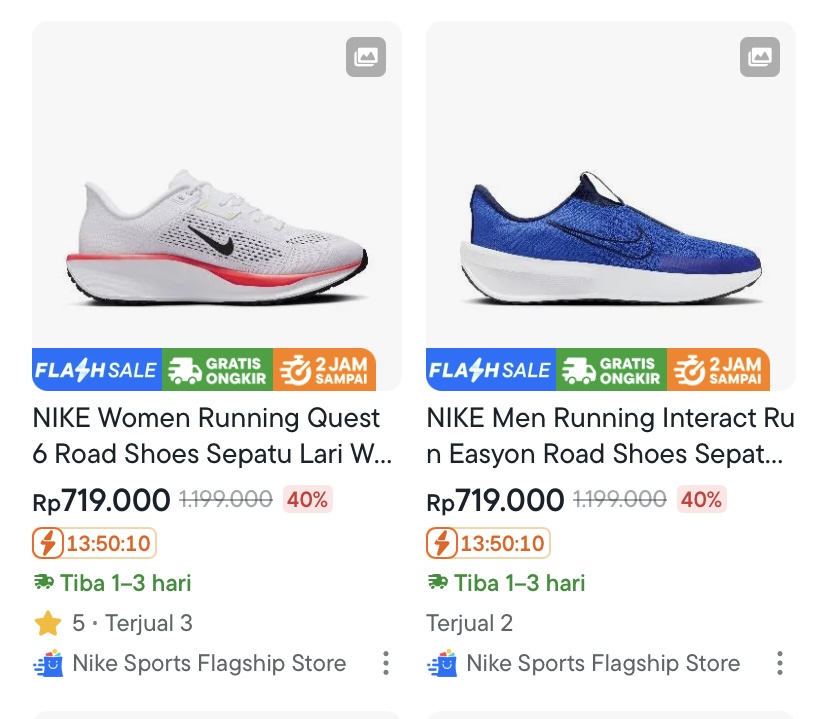Screen dimensions: 828x719
Task: Open NIKE Women Running Quest 6 product title
Action: pos(210,436)
